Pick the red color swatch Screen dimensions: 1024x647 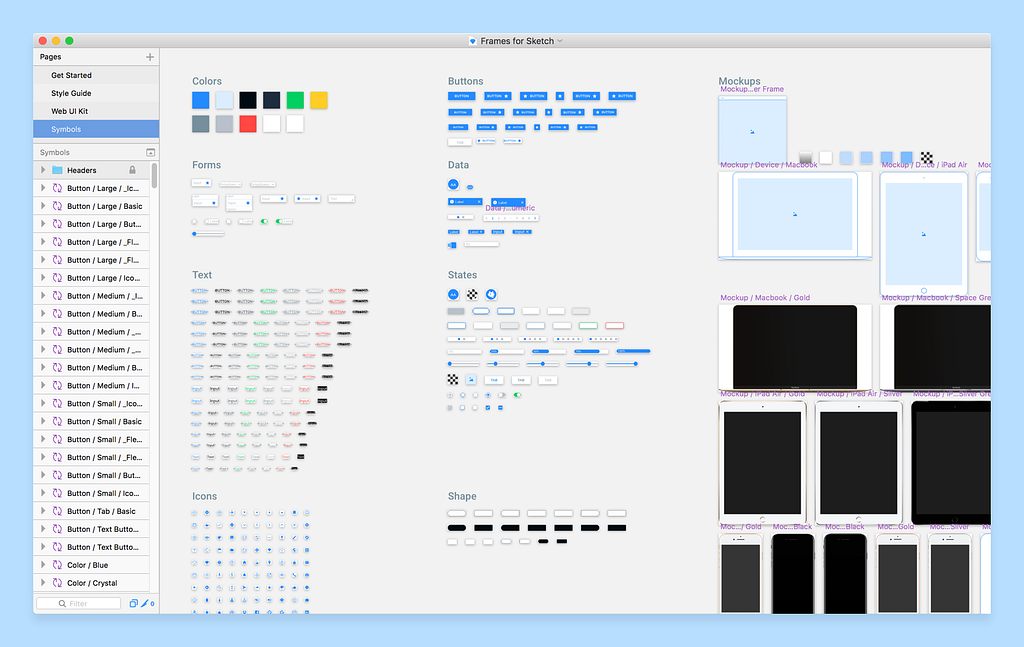click(x=248, y=123)
